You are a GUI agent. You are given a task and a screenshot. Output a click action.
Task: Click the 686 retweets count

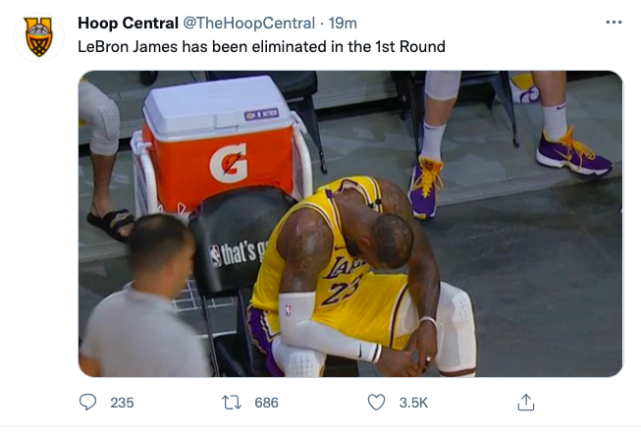266,402
